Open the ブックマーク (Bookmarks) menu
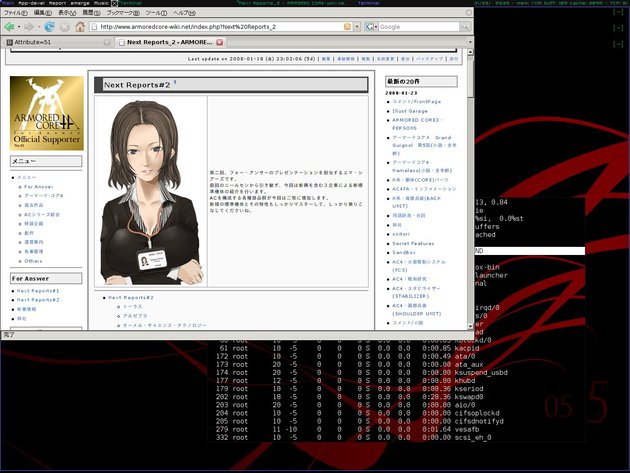Image resolution: width=630 pixels, height=473 pixels. pyautogui.click(x=123, y=13)
